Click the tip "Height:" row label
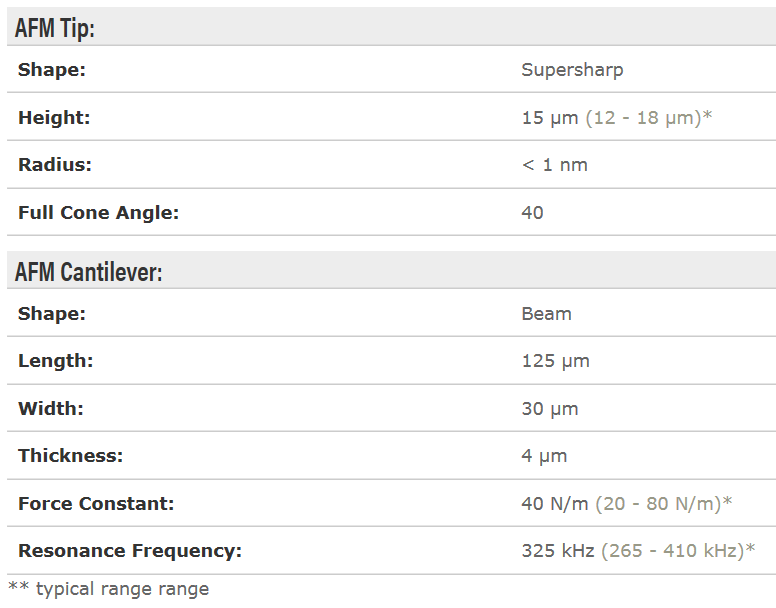Viewport: 776px width, 608px height. click(54, 117)
